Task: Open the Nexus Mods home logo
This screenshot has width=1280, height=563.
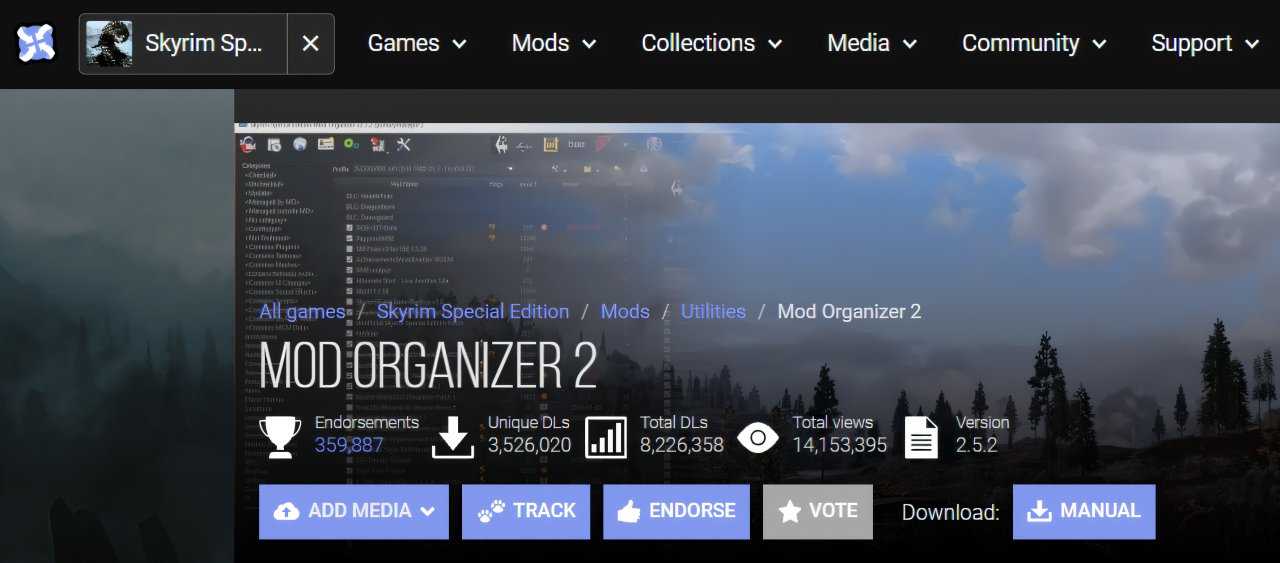Action: coord(35,43)
